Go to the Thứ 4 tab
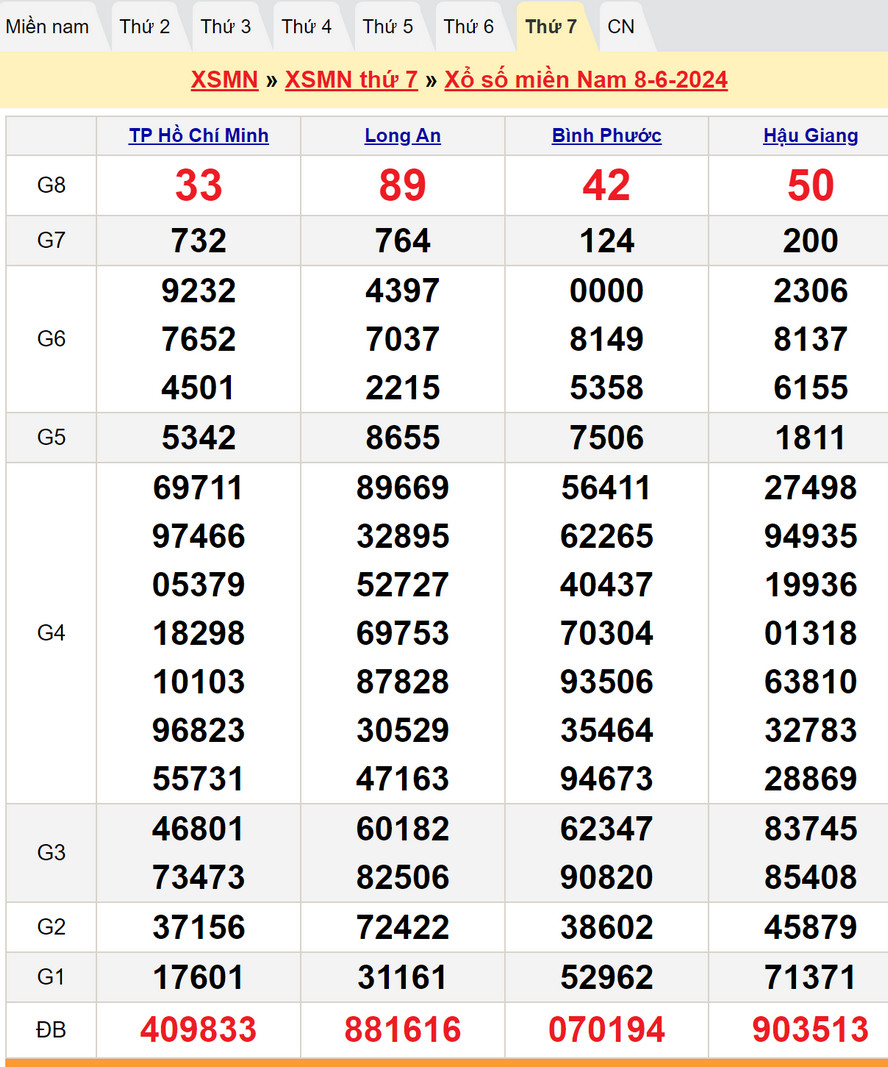The image size is (888, 1067). (x=307, y=27)
